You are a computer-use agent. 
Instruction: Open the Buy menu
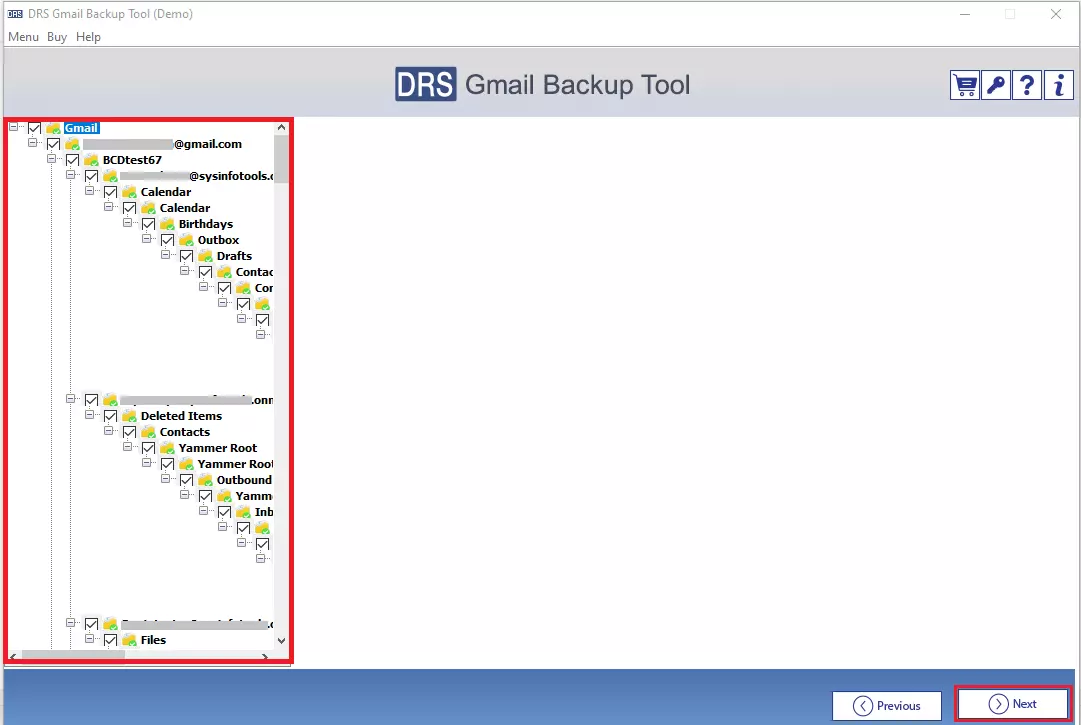[57, 37]
